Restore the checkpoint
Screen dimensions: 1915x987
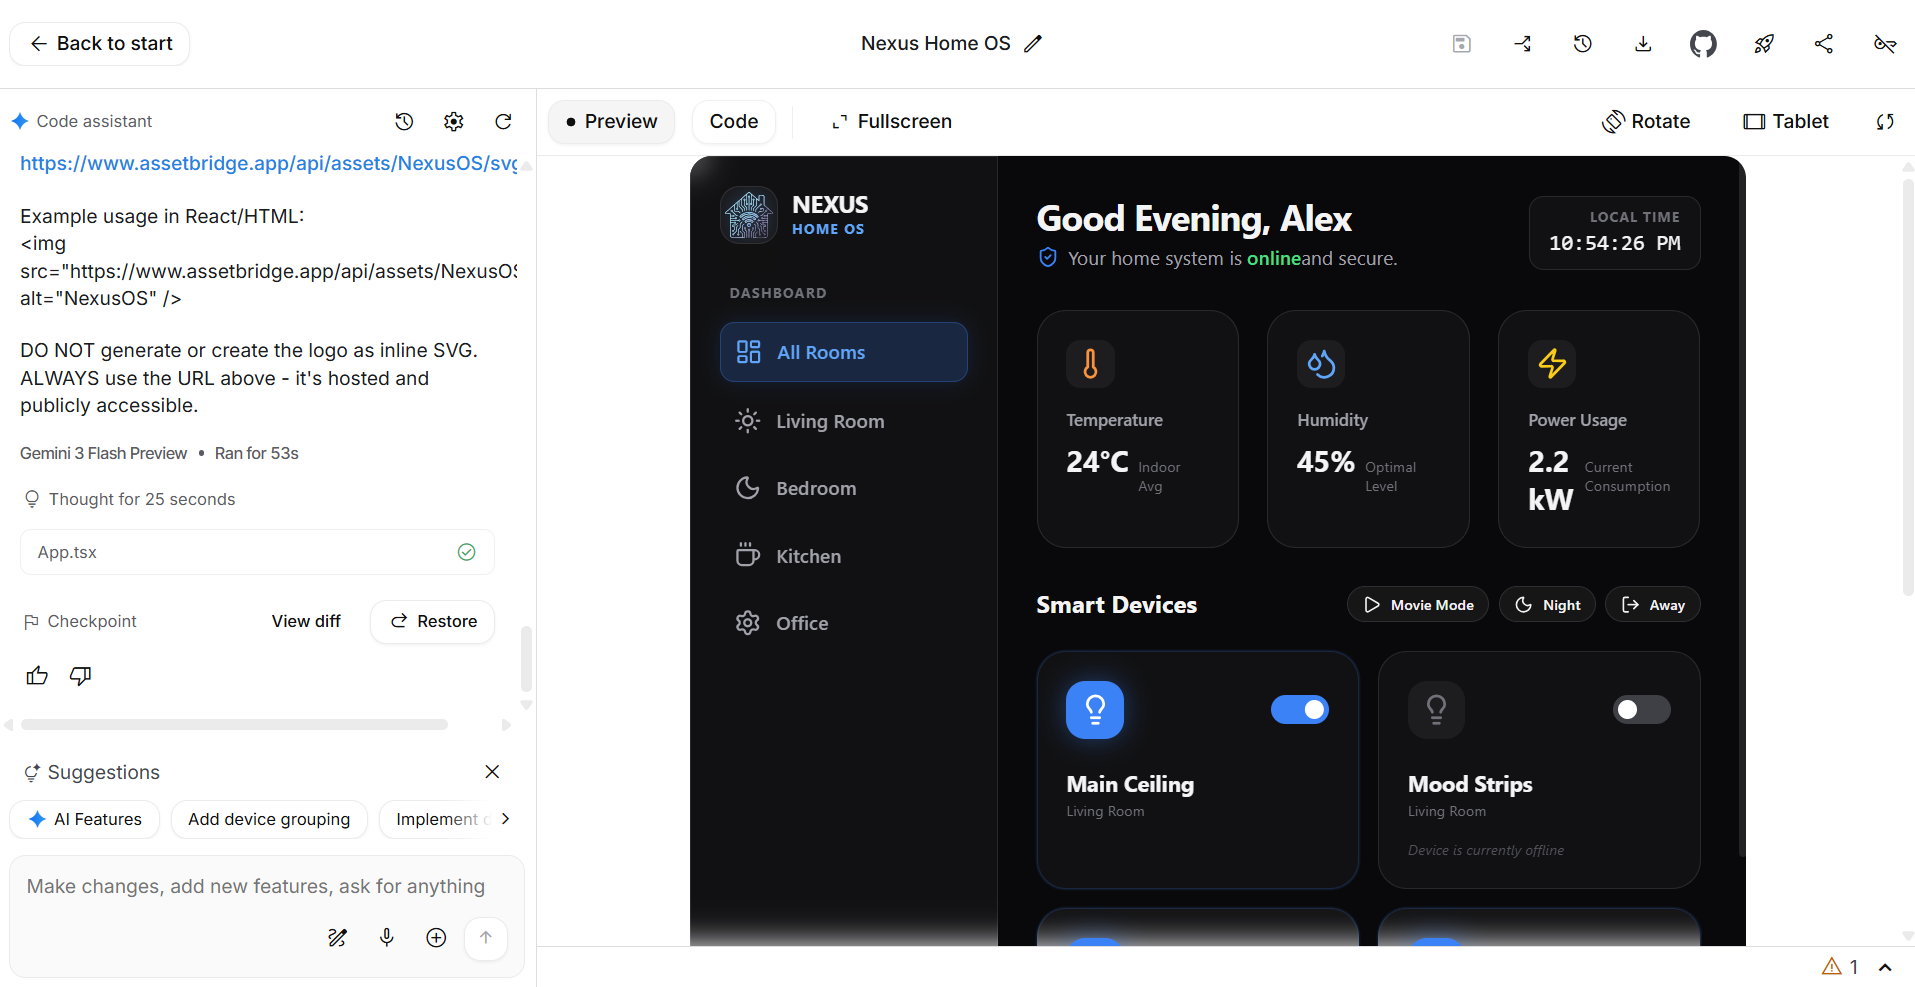[x=432, y=621]
